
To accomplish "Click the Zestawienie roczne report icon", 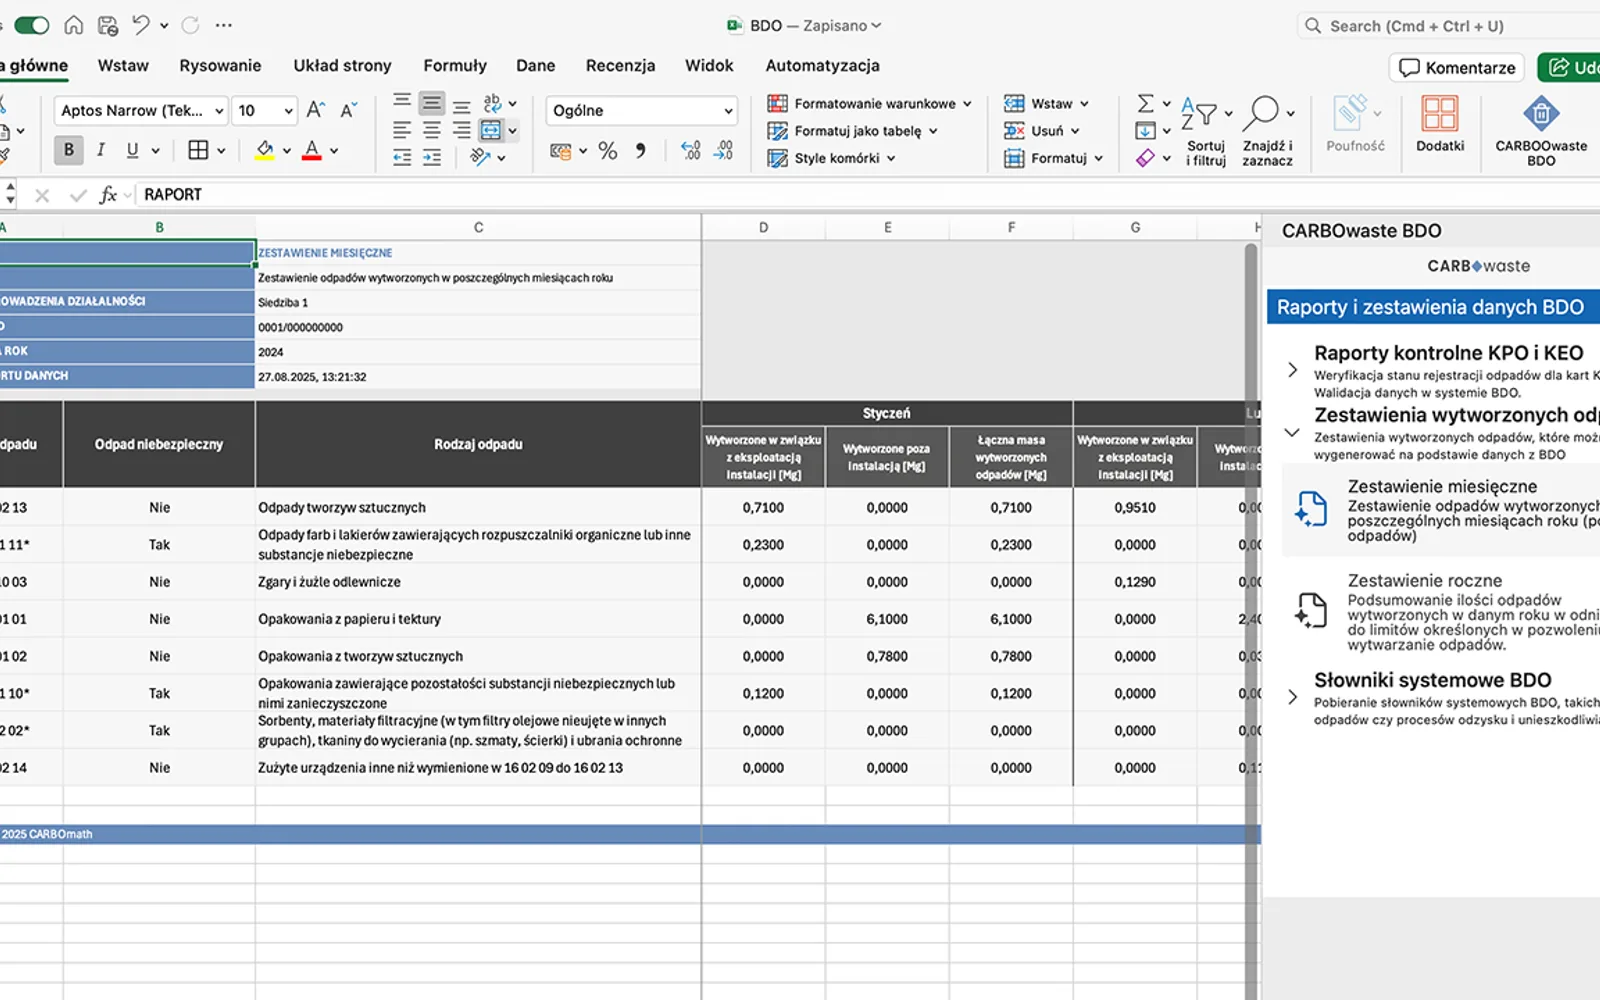I will (1311, 610).
